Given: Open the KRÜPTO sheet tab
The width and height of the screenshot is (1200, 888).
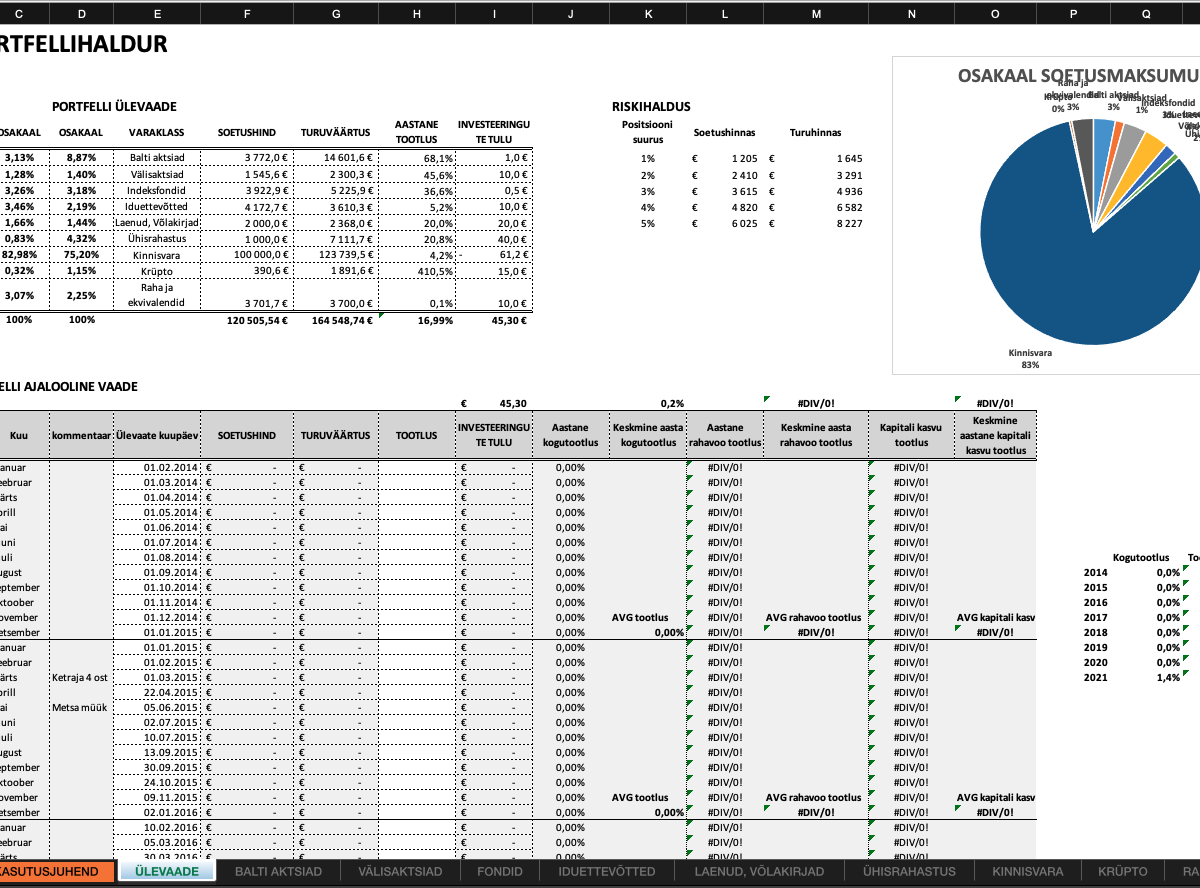Looking at the screenshot, I should pyautogui.click(x=1116, y=871).
